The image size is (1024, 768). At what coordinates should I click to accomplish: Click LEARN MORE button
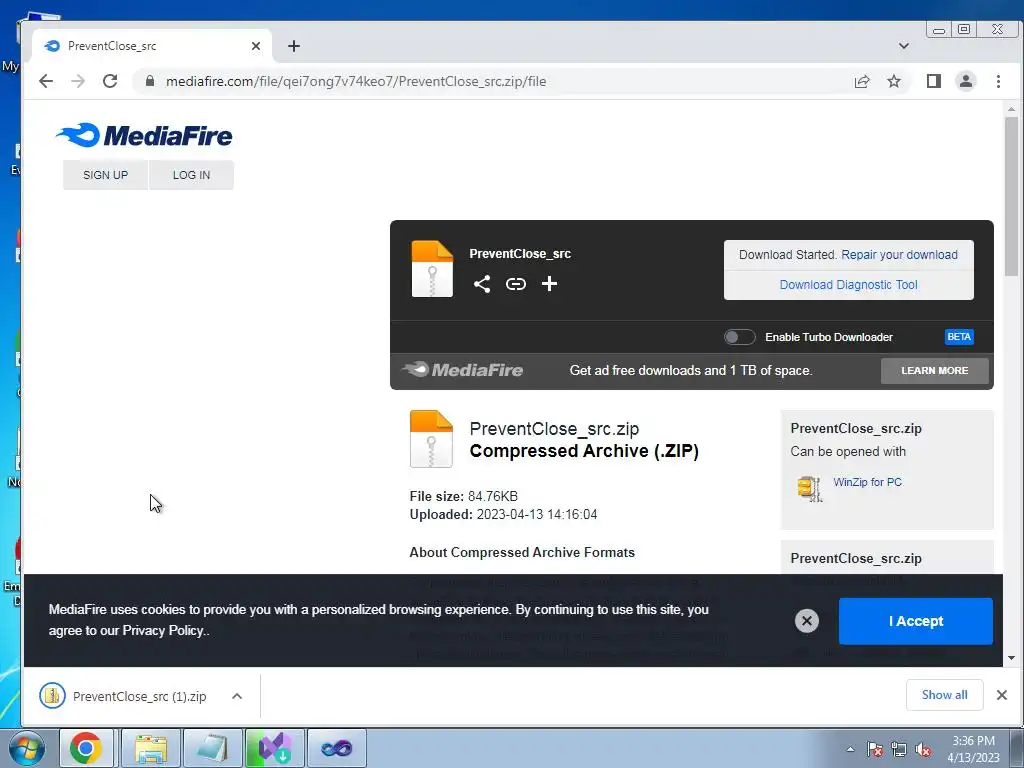coord(935,370)
